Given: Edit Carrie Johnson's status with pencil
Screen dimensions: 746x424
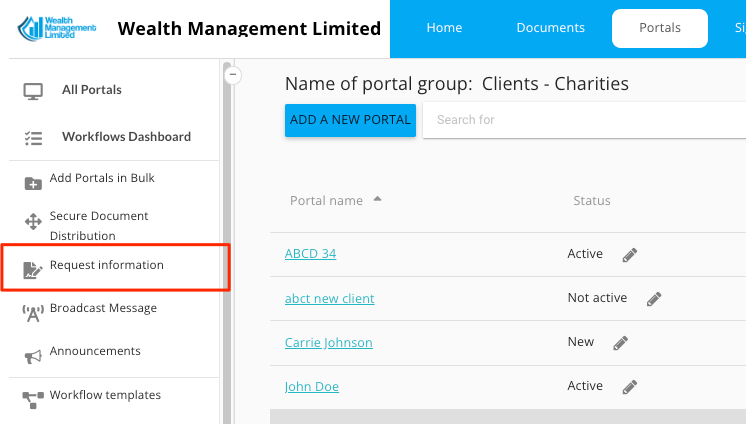Looking at the screenshot, I should pos(620,343).
